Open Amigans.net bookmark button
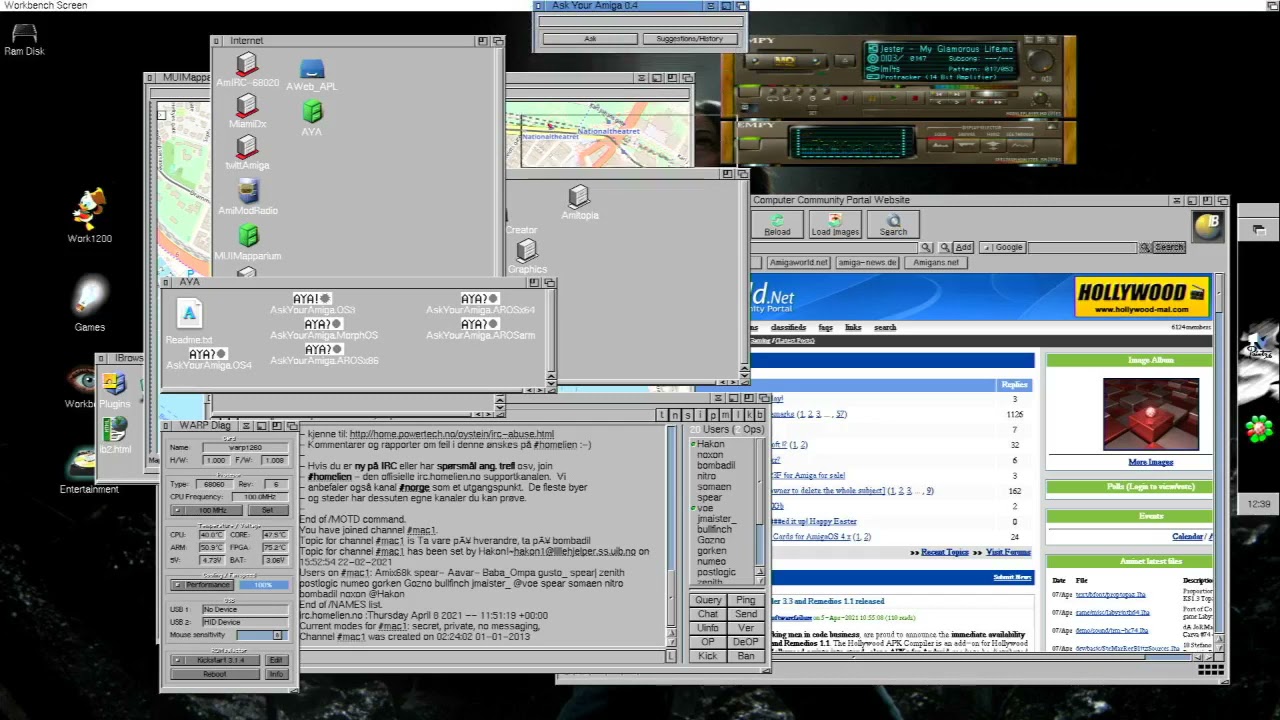This screenshot has height=720, width=1280. pyautogui.click(x=936, y=262)
